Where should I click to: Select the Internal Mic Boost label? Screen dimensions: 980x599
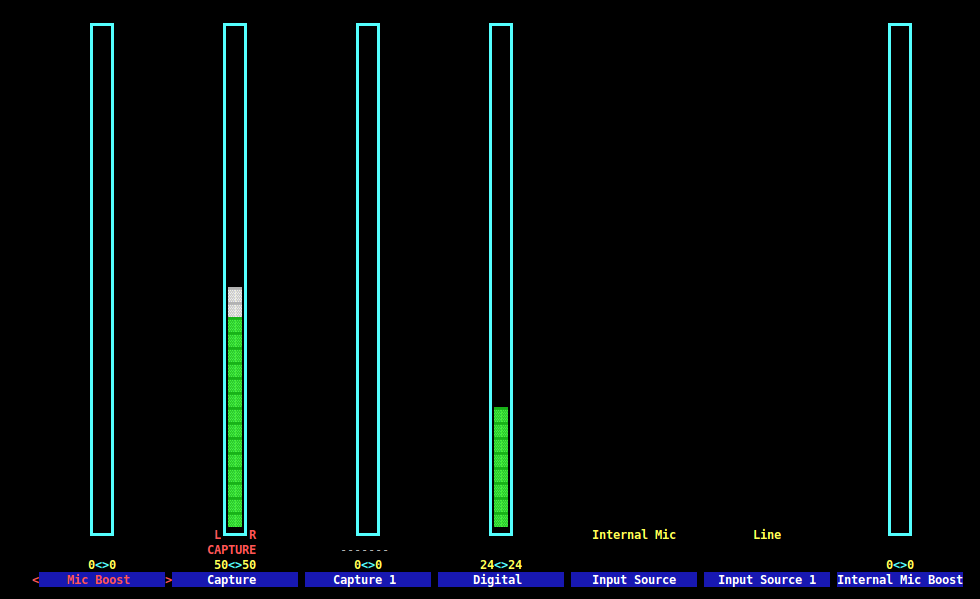pyautogui.click(x=900, y=580)
